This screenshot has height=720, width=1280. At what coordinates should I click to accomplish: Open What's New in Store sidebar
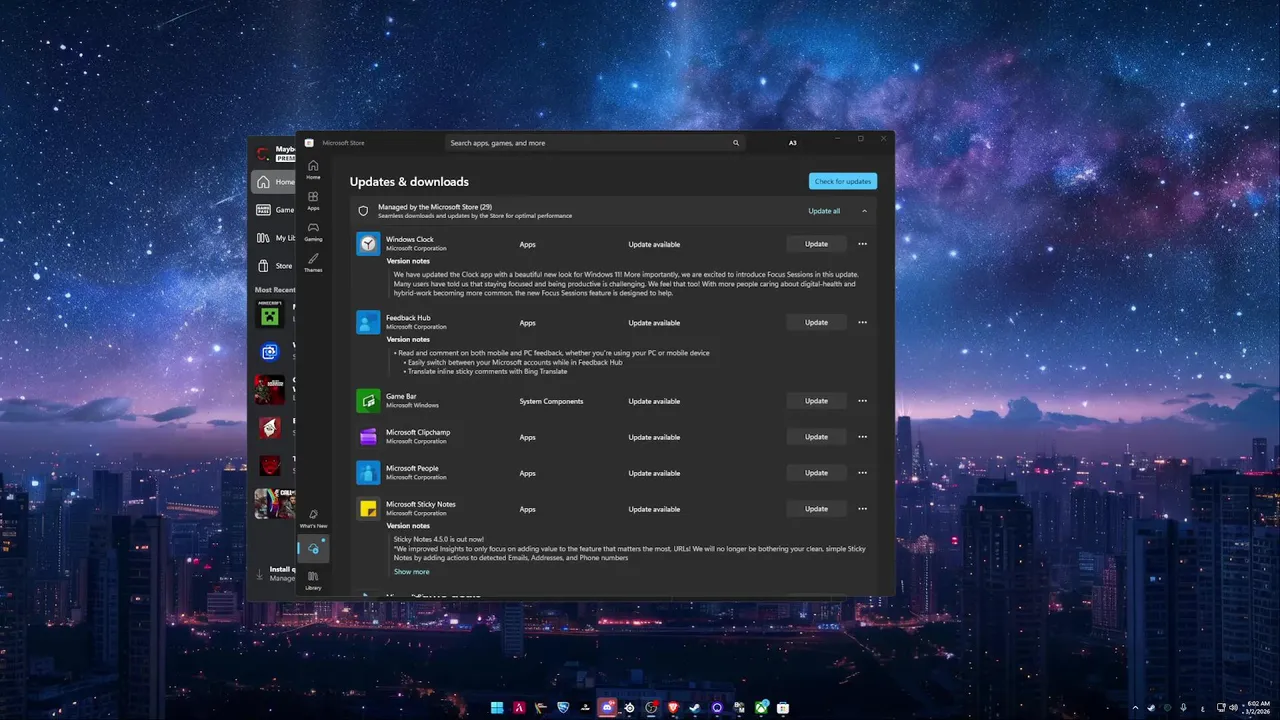tap(313, 518)
